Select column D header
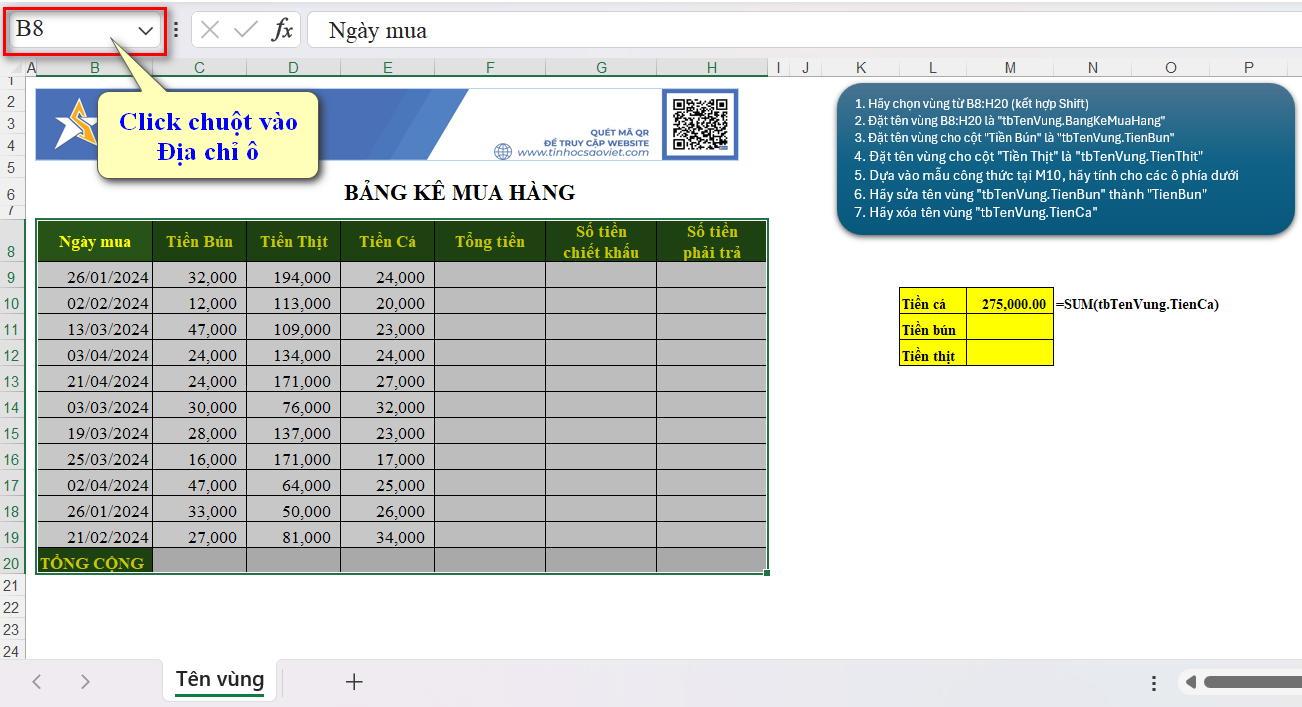This screenshot has width=1302, height=707. click(x=293, y=68)
